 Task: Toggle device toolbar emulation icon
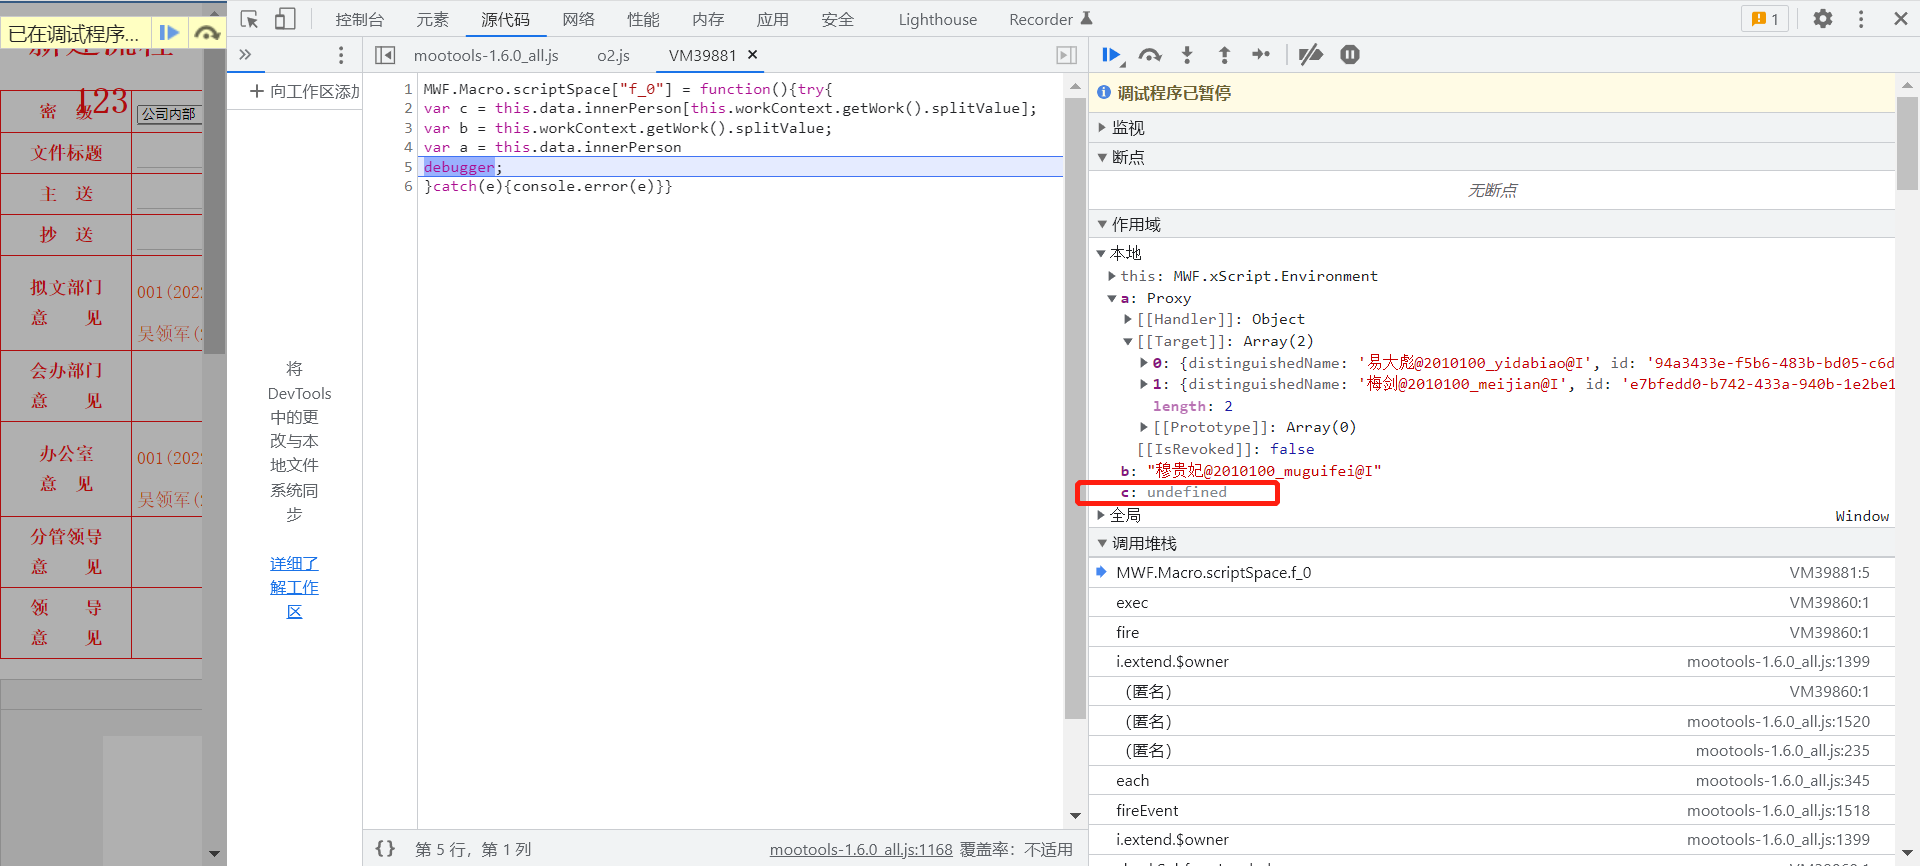(x=285, y=19)
